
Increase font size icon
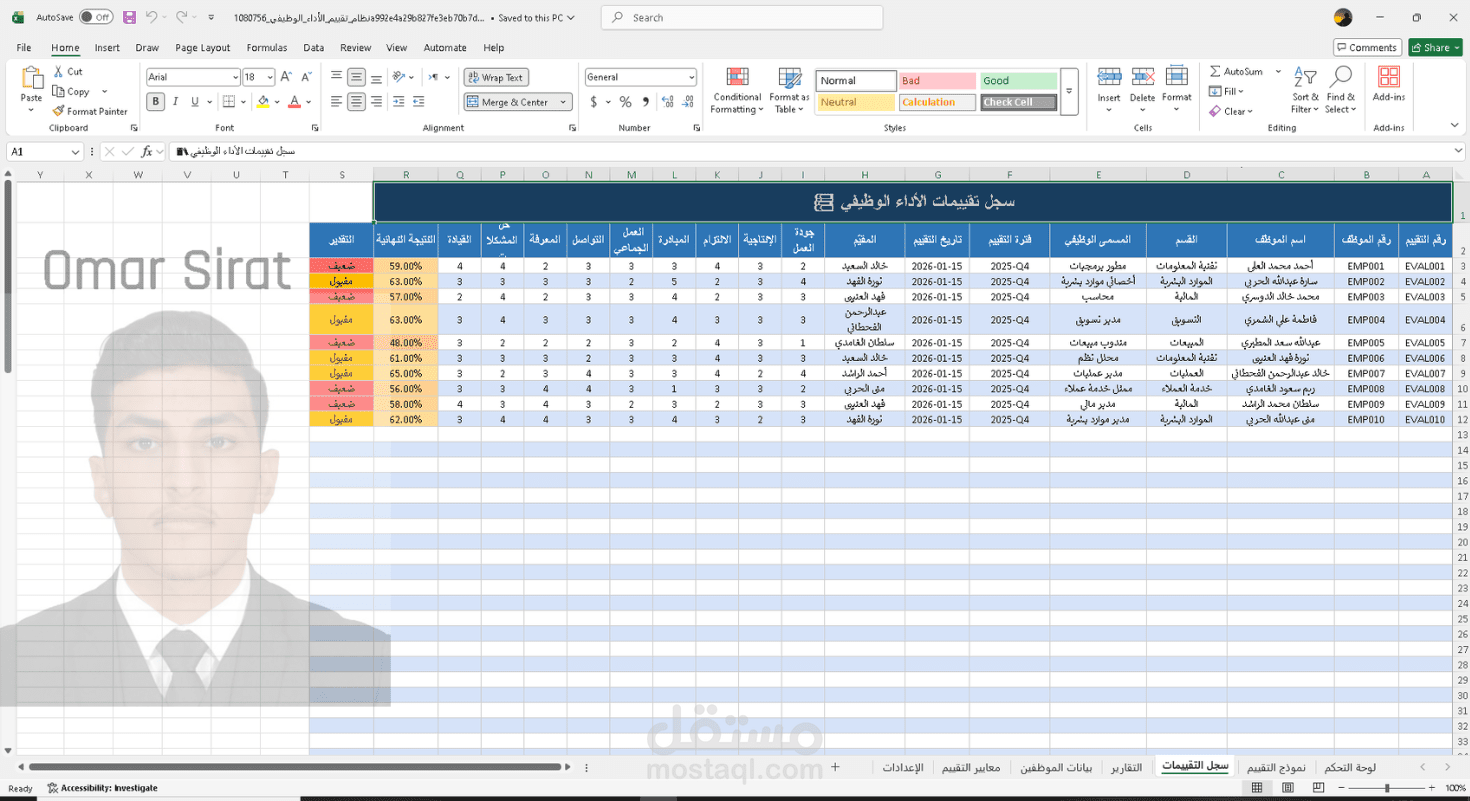pos(286,77)
